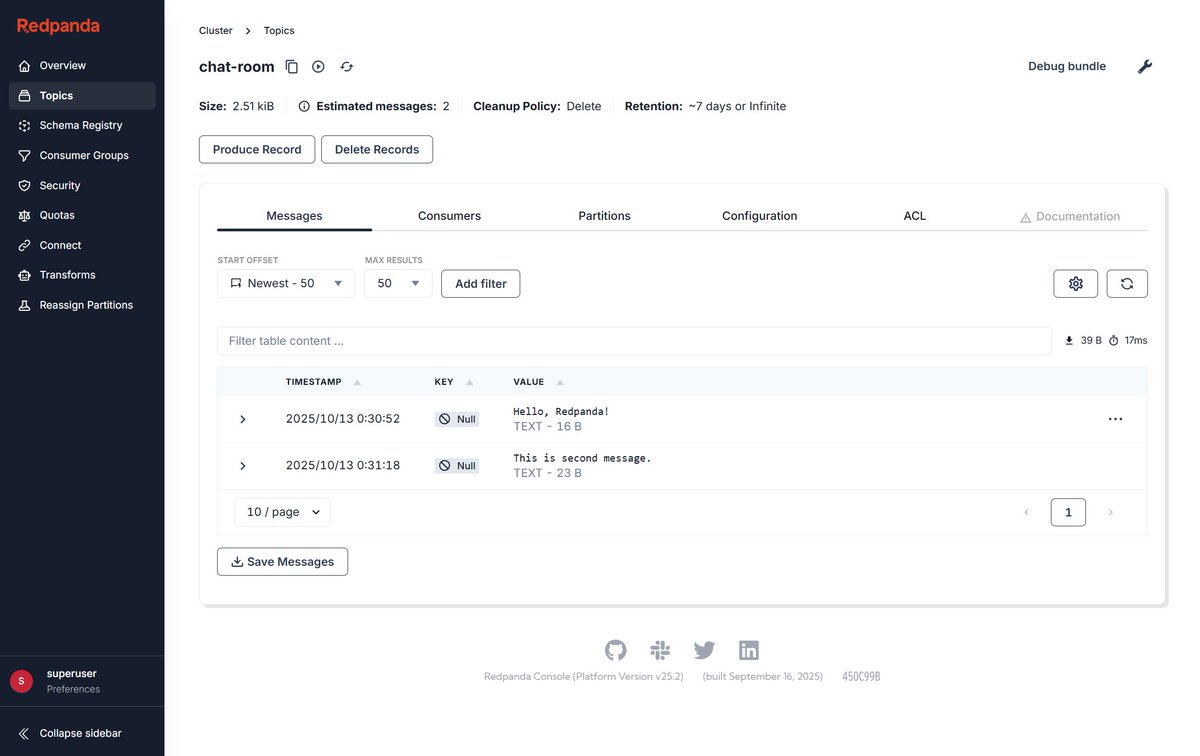Click the superuser avatar
The height and width of the screenshot is (756, 1200).
tap(21, 681)
